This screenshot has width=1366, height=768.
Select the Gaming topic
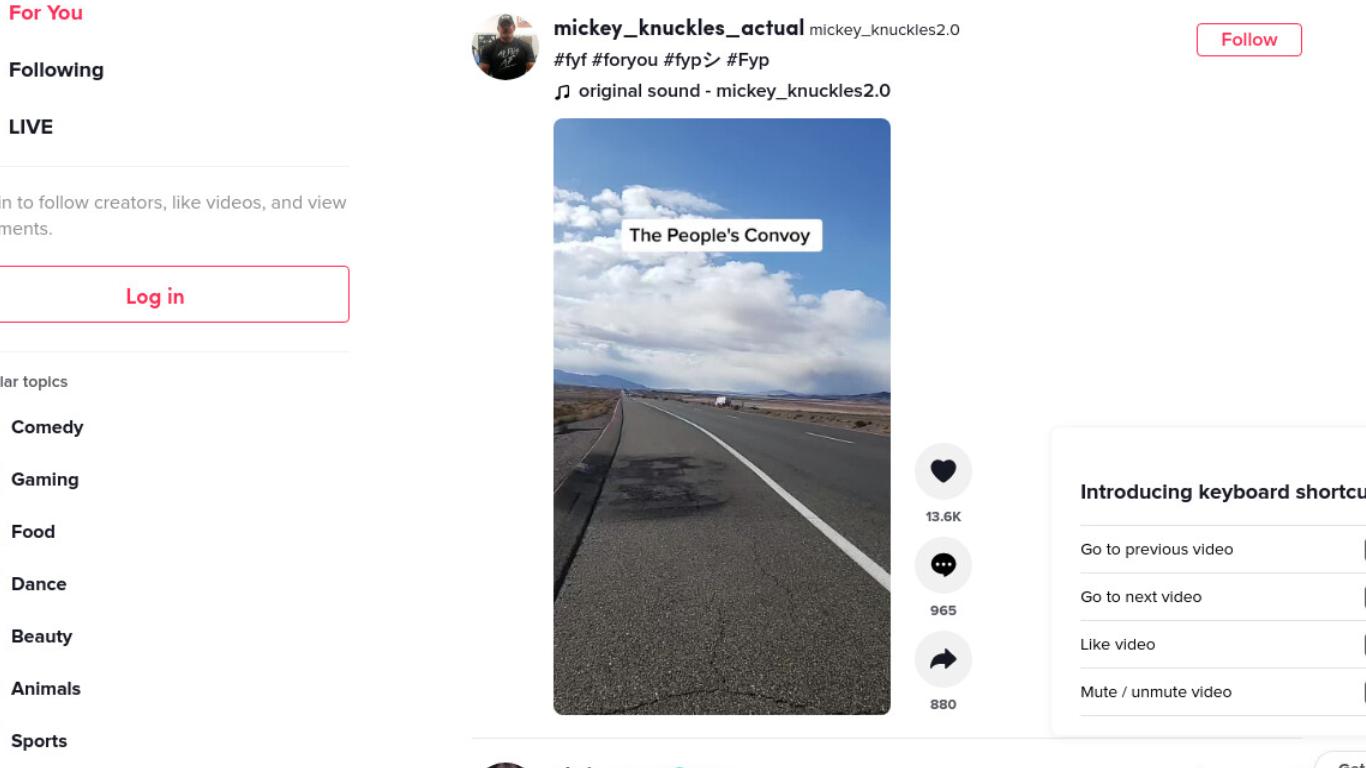coord(45,479)
